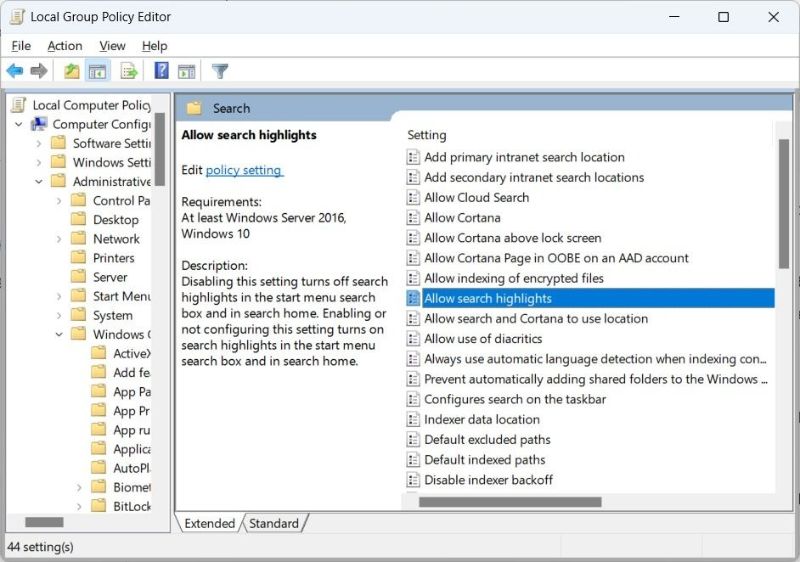Click the 'policy setting' edit link
This screenshot has width=800, height=562.
tap(243, 171)
